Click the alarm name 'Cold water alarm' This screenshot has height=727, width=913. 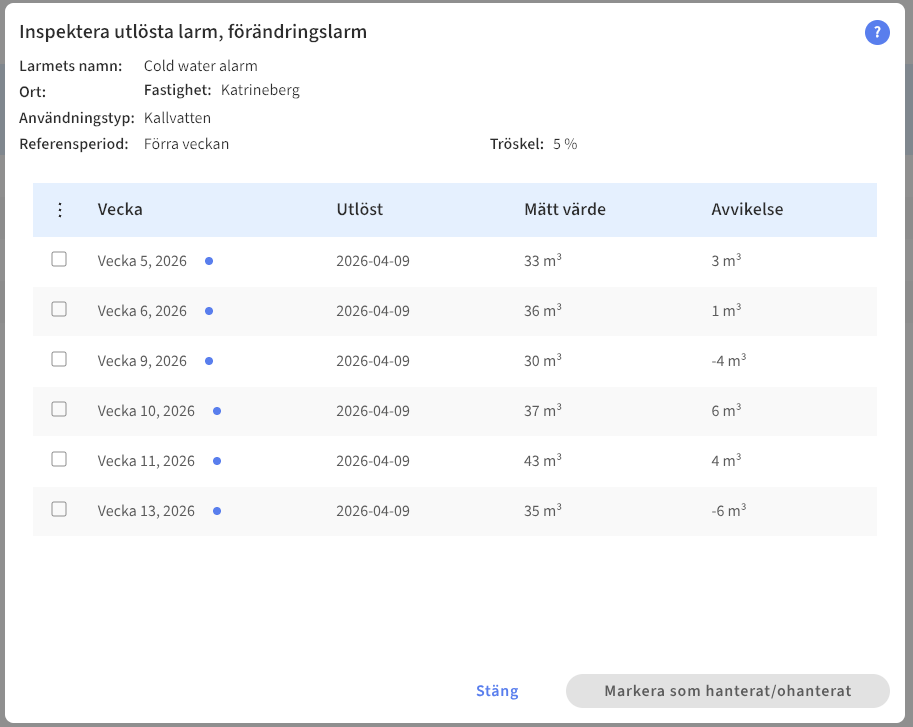[200, 66]
